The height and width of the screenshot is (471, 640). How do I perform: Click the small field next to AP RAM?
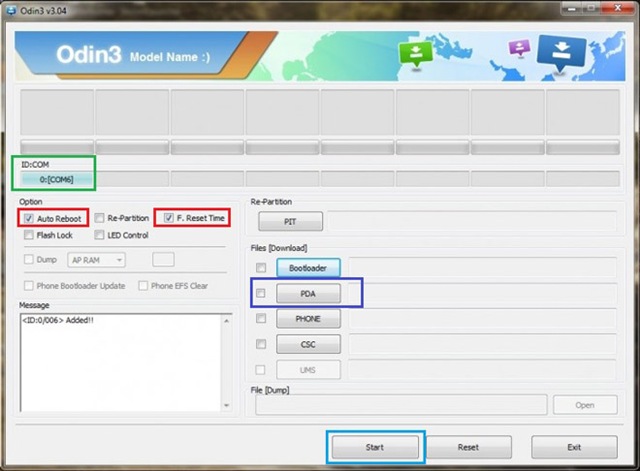[163, 260]
